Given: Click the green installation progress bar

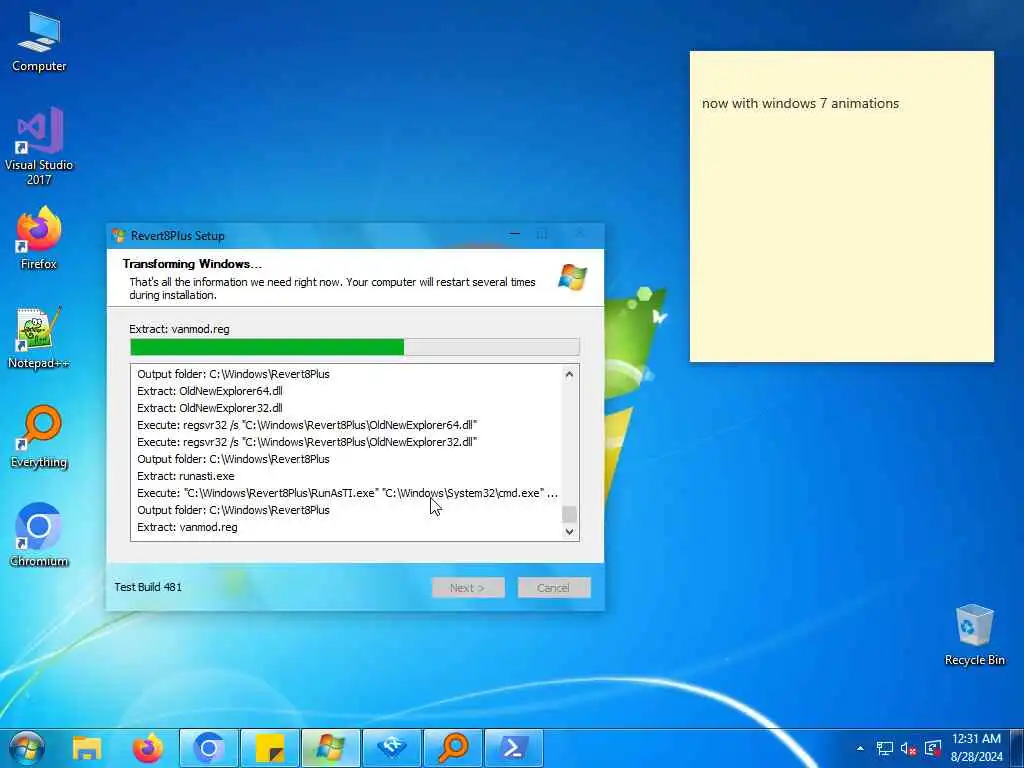Looking at the screenshot, I should pos(355,347).
